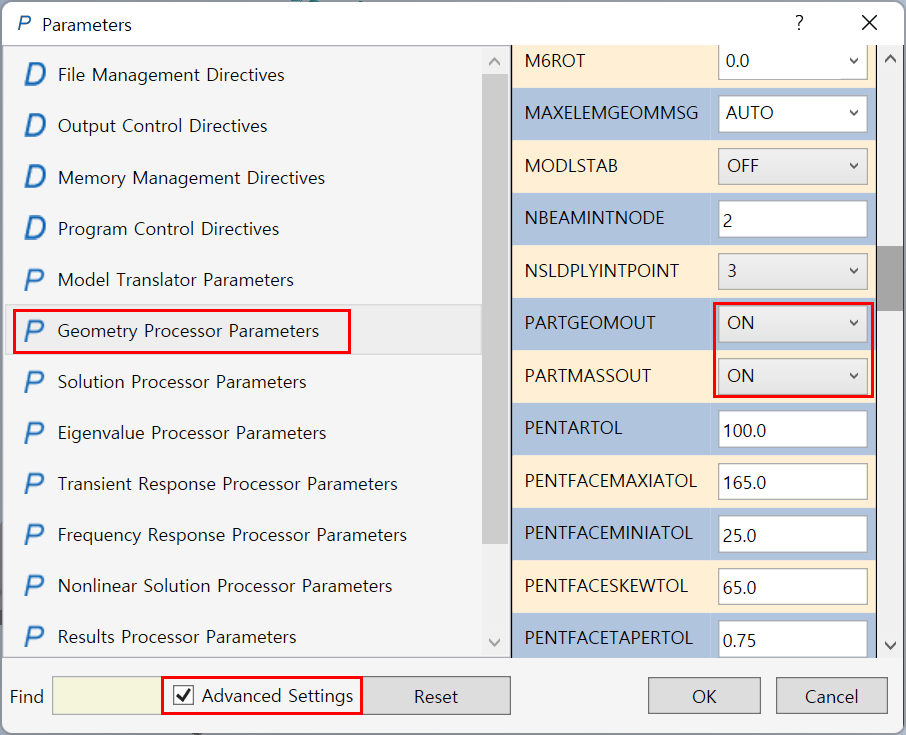
Task: Click the PENTARTOL value field
Action: (x=792, y=429)
